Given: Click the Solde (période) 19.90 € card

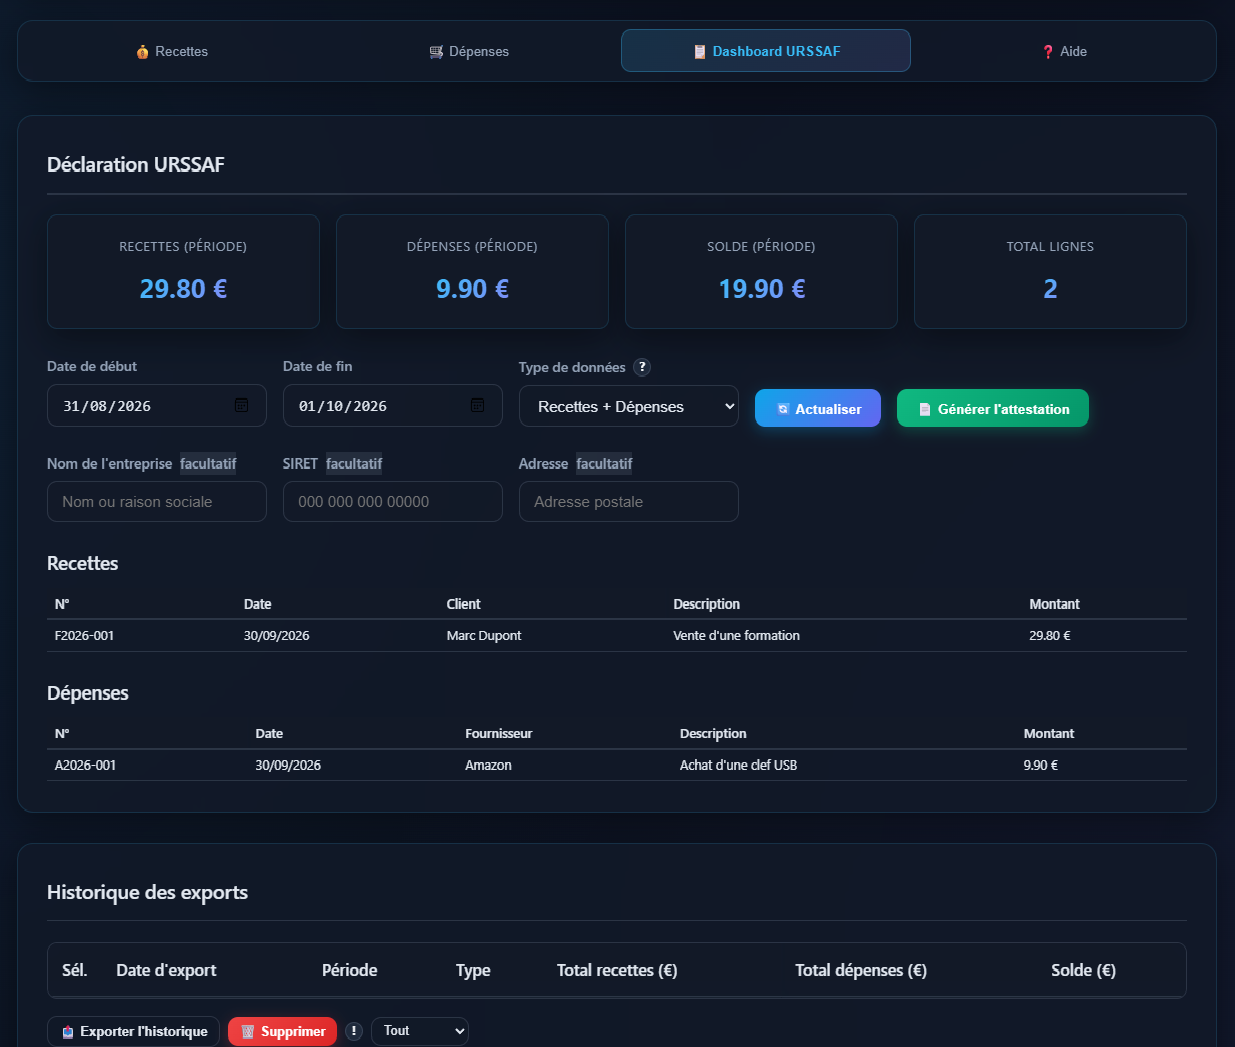Looking at the screenshot, I should [761, 271].
